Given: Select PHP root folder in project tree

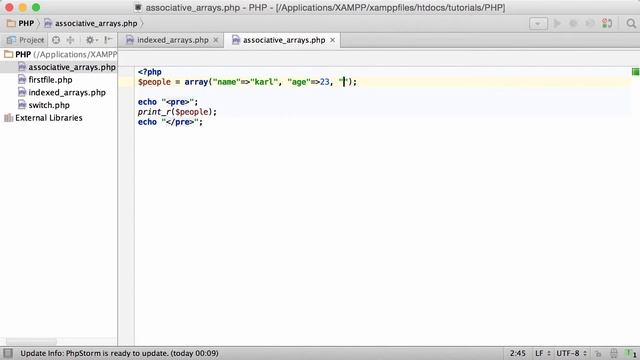Looking at the screenshot, I should coord(59,54).
